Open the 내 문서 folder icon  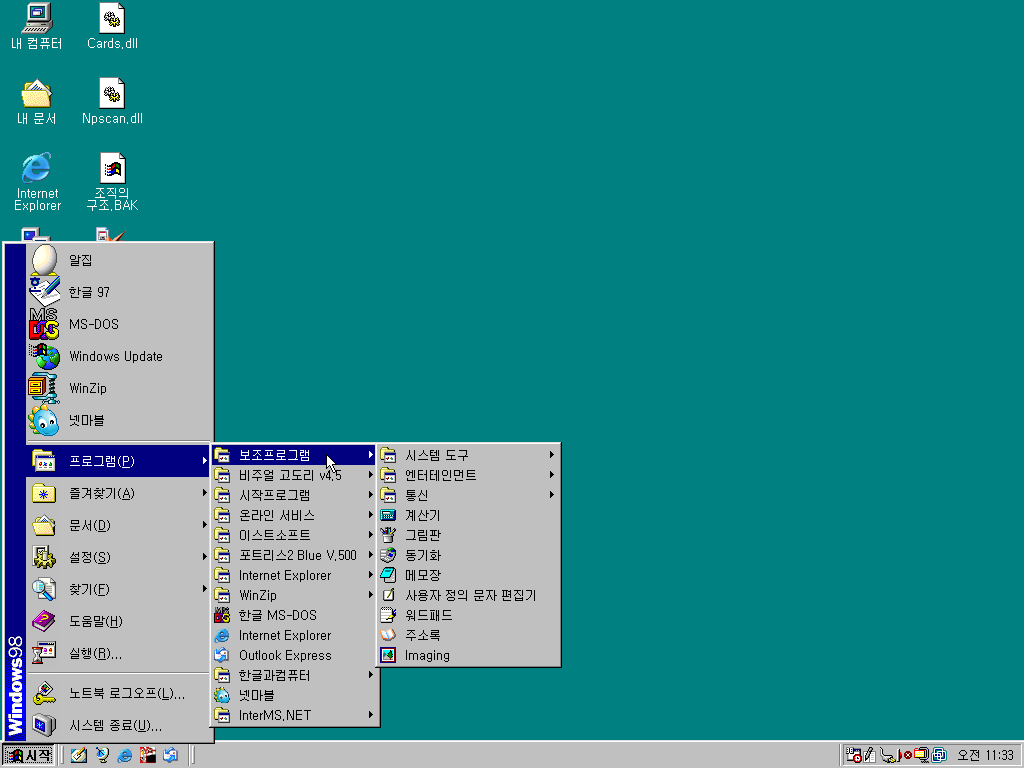[37, 102]
